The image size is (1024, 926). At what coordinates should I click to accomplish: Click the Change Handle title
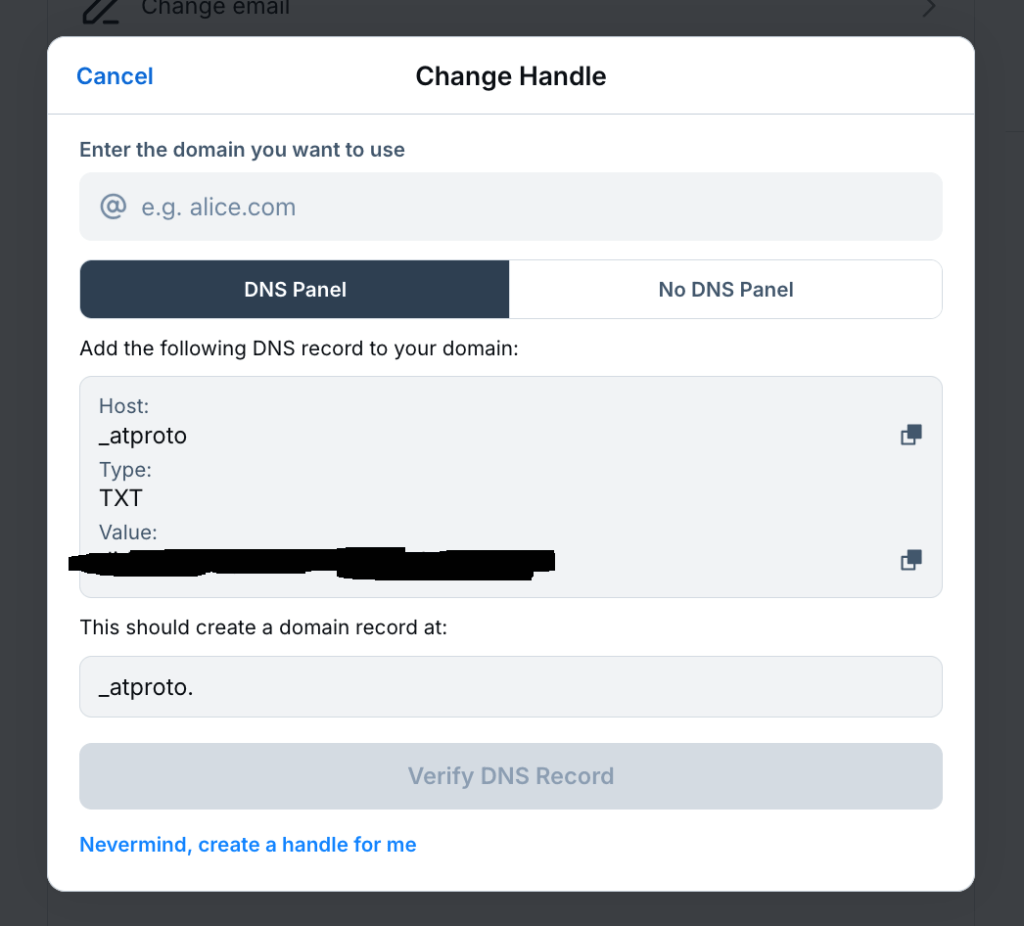click(x=511, y=76)
